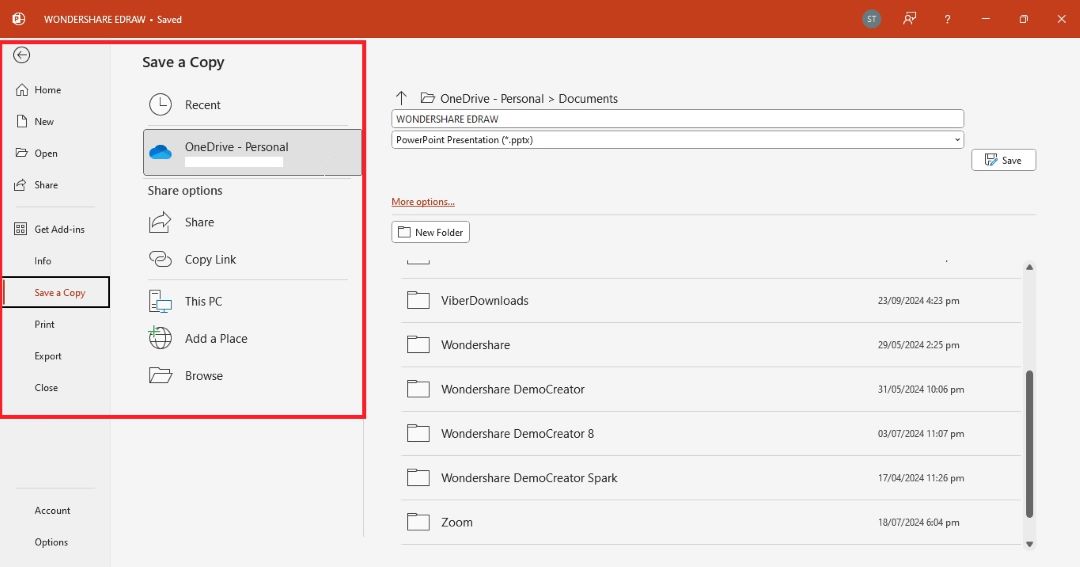Select the Wondershare DemoCreator folder row
The image size is (1080, 567).
tap(711, 389)
